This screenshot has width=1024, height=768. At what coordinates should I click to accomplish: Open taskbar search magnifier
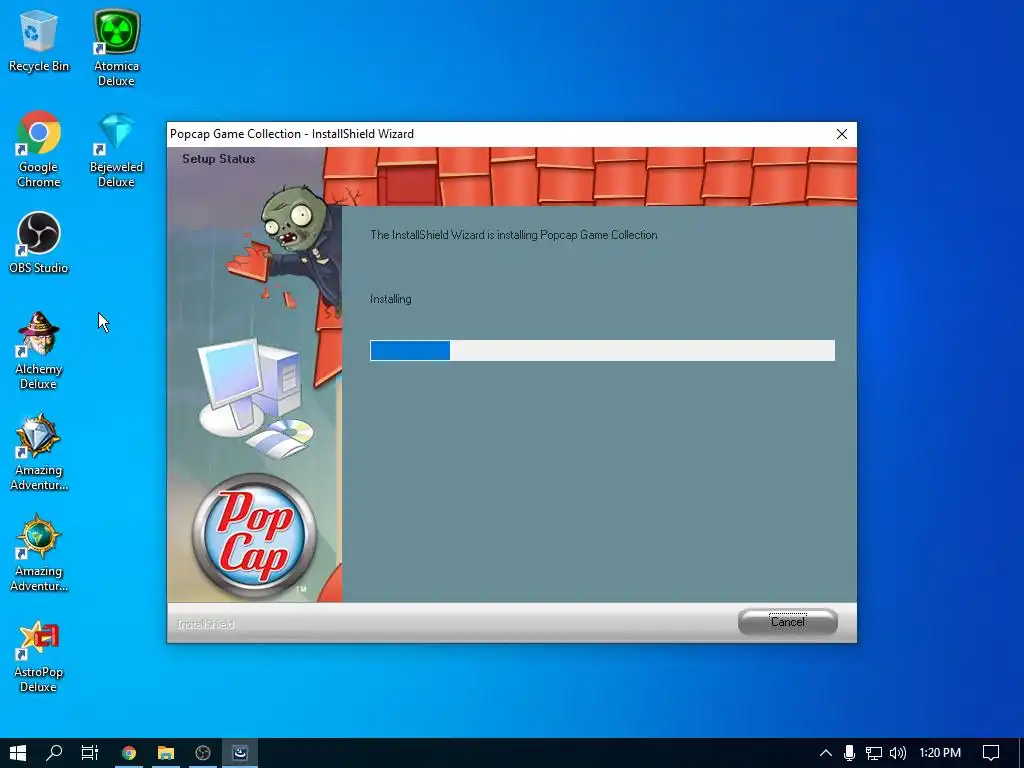pyautogui.click(x=54, y=753)
